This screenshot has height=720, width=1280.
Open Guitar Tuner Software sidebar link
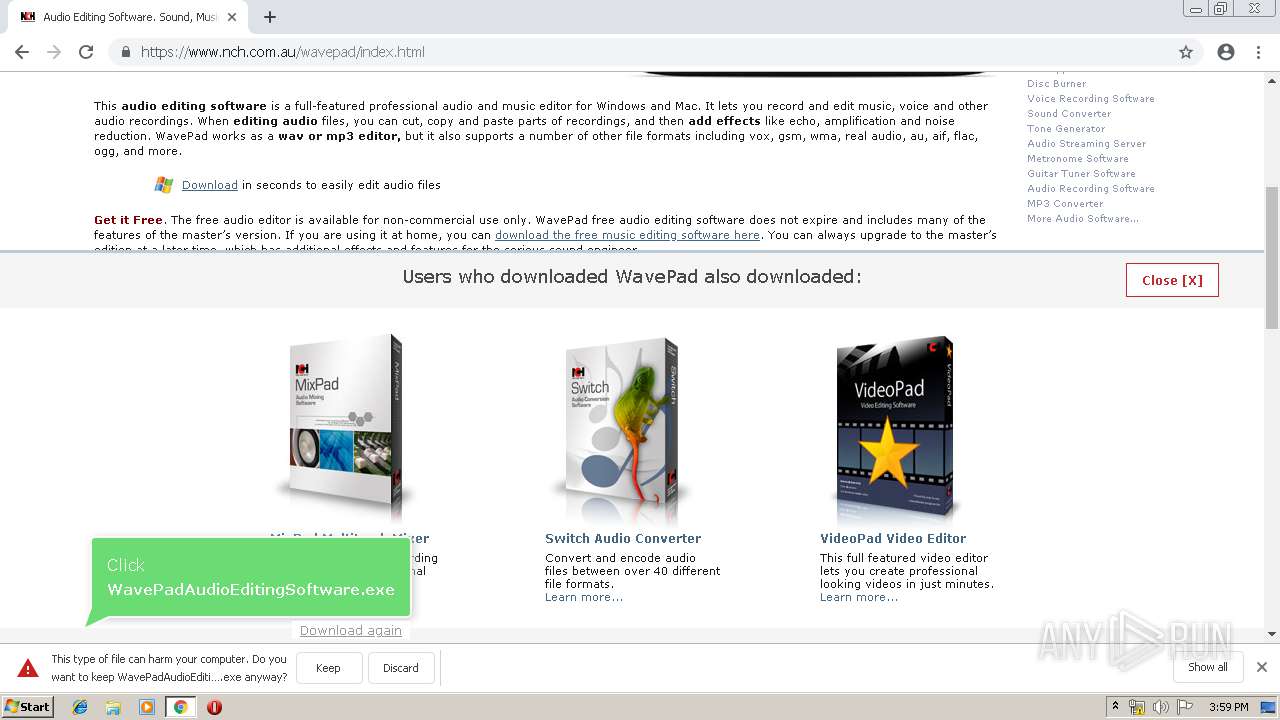pyautogui.click(x=1081, y=174)
